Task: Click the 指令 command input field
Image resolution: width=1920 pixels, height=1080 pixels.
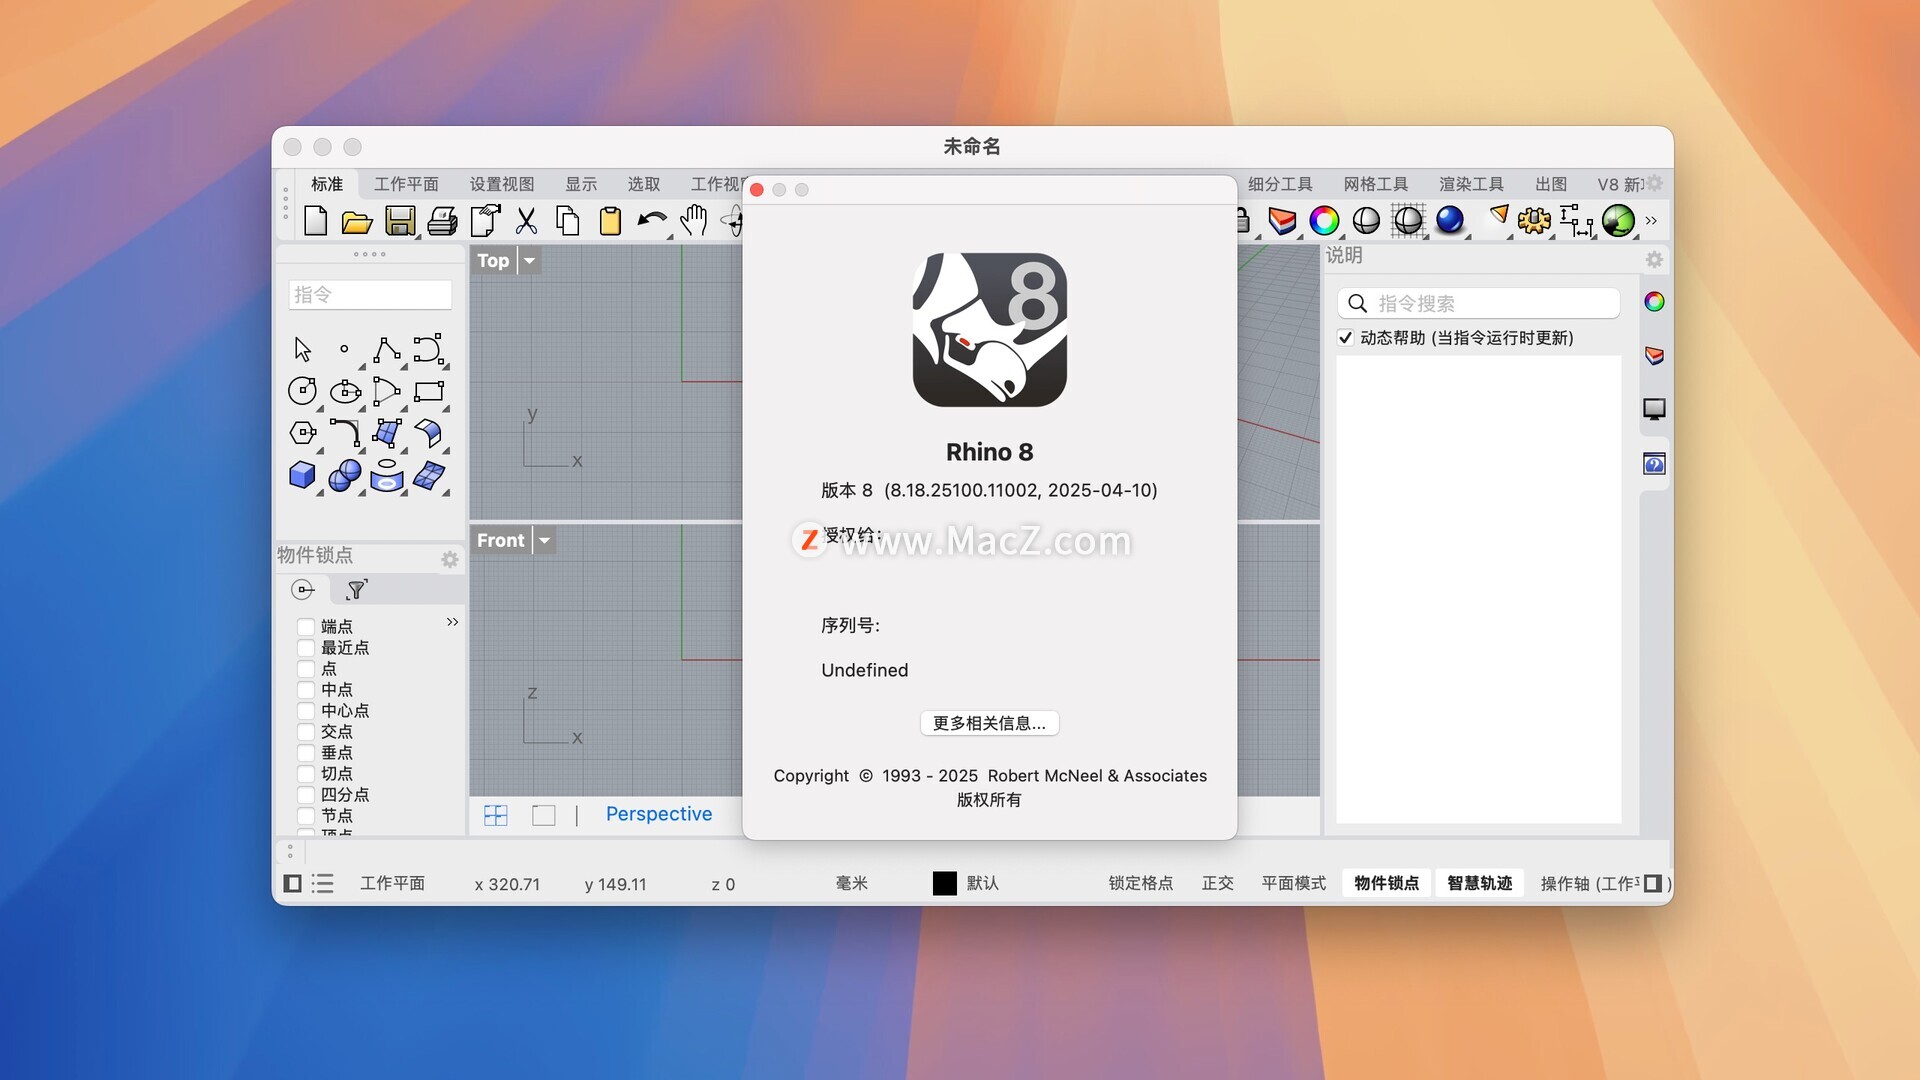Action: [370, 295]
